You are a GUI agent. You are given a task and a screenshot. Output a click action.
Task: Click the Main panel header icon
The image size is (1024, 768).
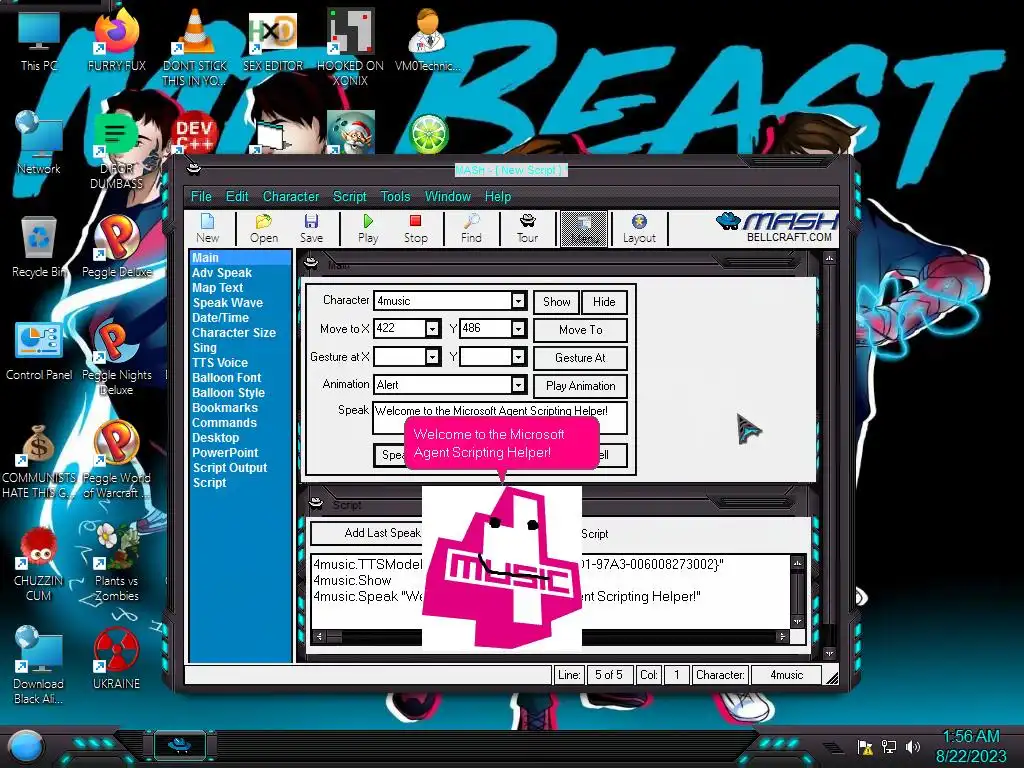click(x=312, y=263)
